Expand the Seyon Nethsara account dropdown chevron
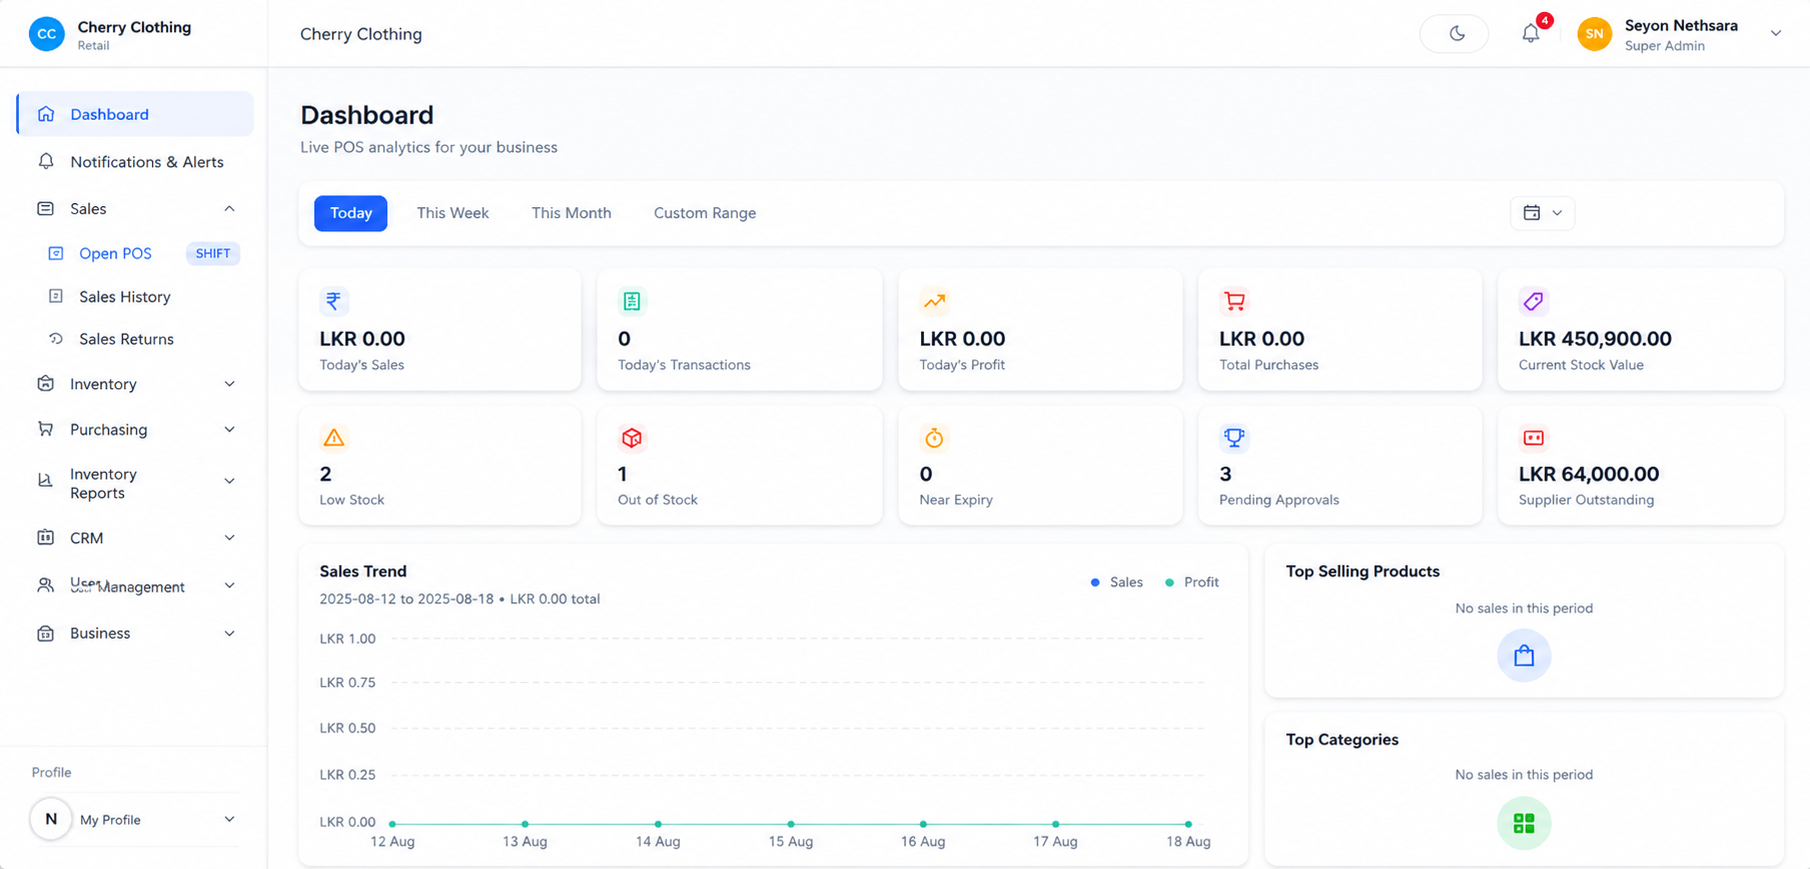Viewport: 1810px width, 869px height. point(1776,34)
